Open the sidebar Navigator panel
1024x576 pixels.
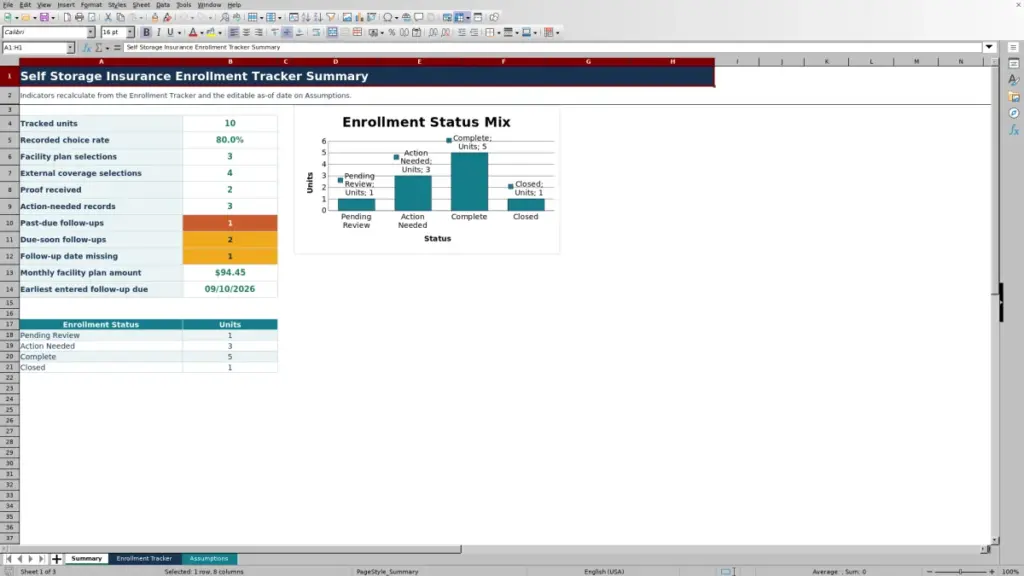coord(1014,114)
